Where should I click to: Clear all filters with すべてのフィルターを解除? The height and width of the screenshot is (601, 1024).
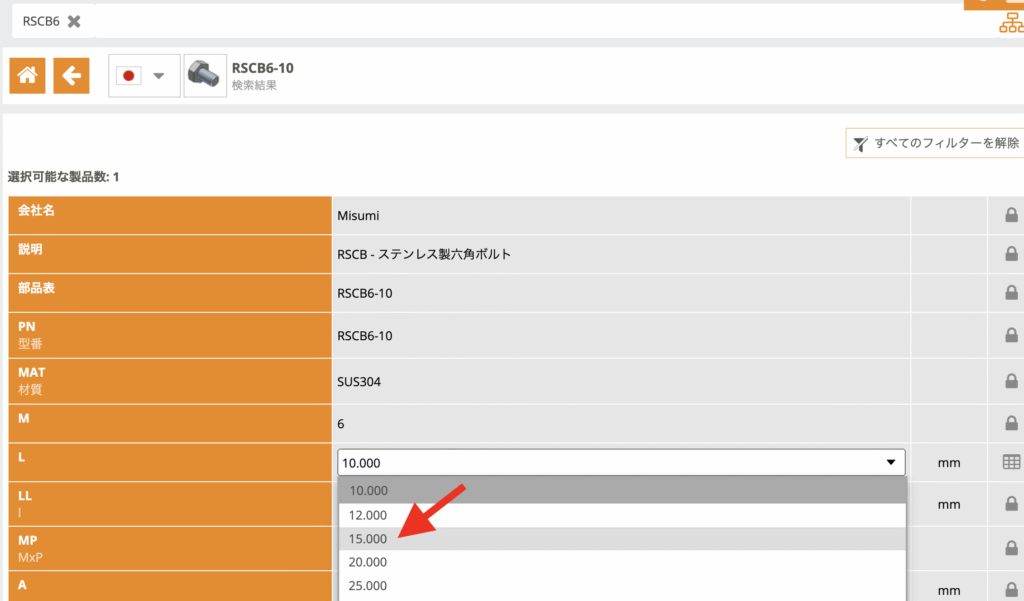pyautogui.click(x=935, y=144)
